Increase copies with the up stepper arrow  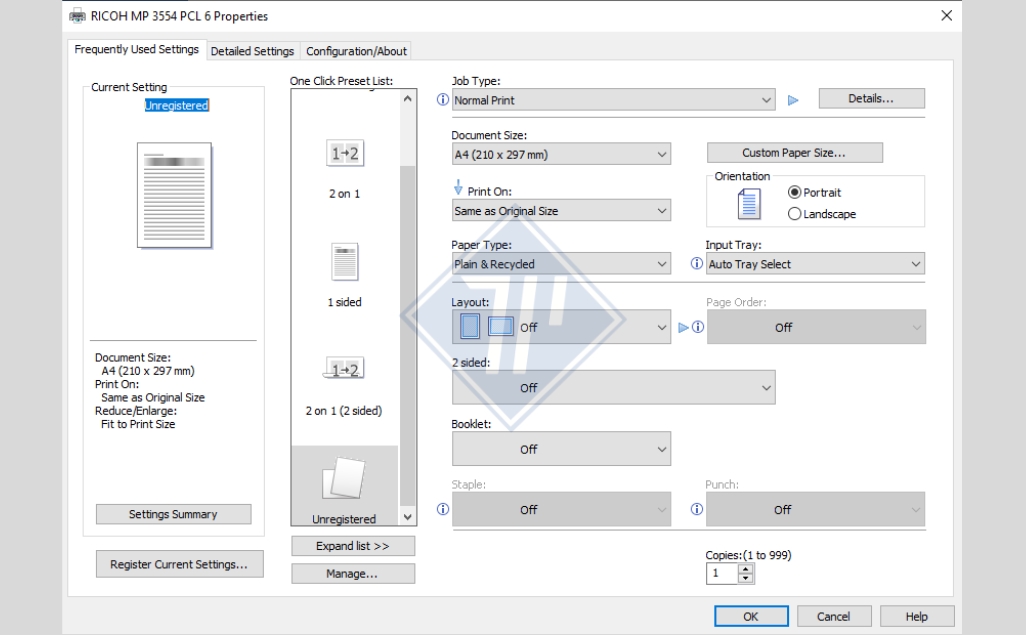(x=745, y=569)
